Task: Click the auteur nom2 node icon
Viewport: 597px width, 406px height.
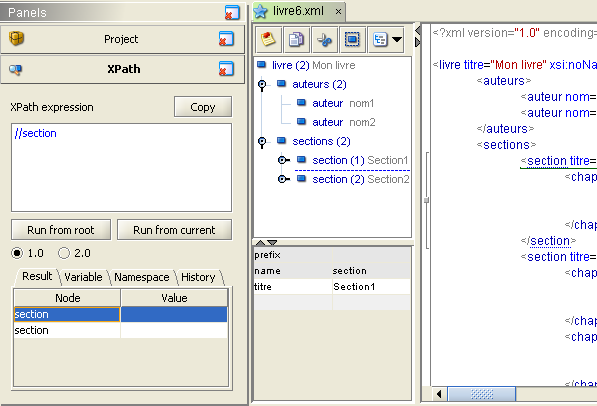Action: (301, 121)
